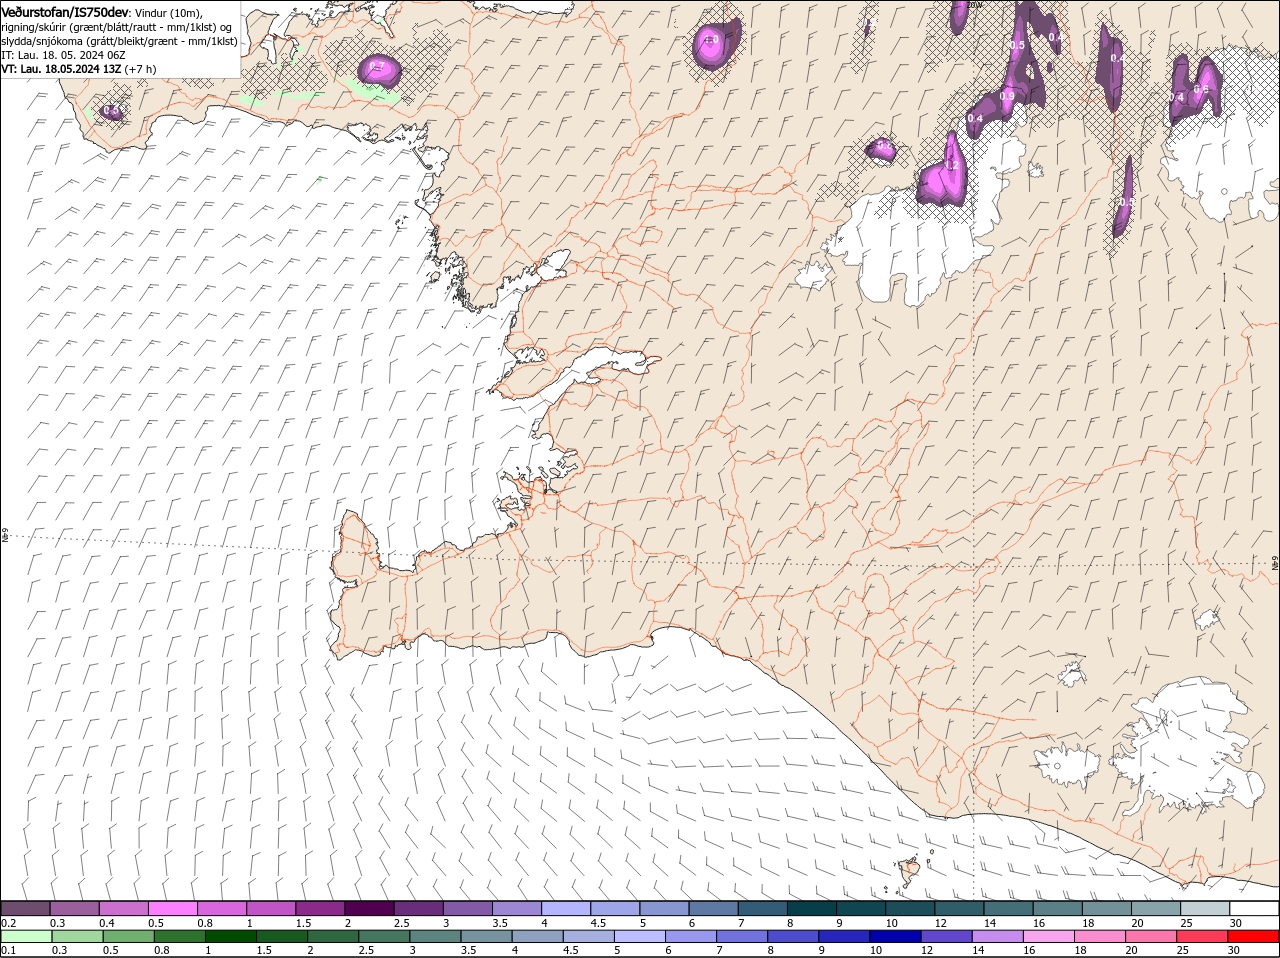Click upper legend swatch between 5 and 6
Screen dimensions: 1280x958
664,908
